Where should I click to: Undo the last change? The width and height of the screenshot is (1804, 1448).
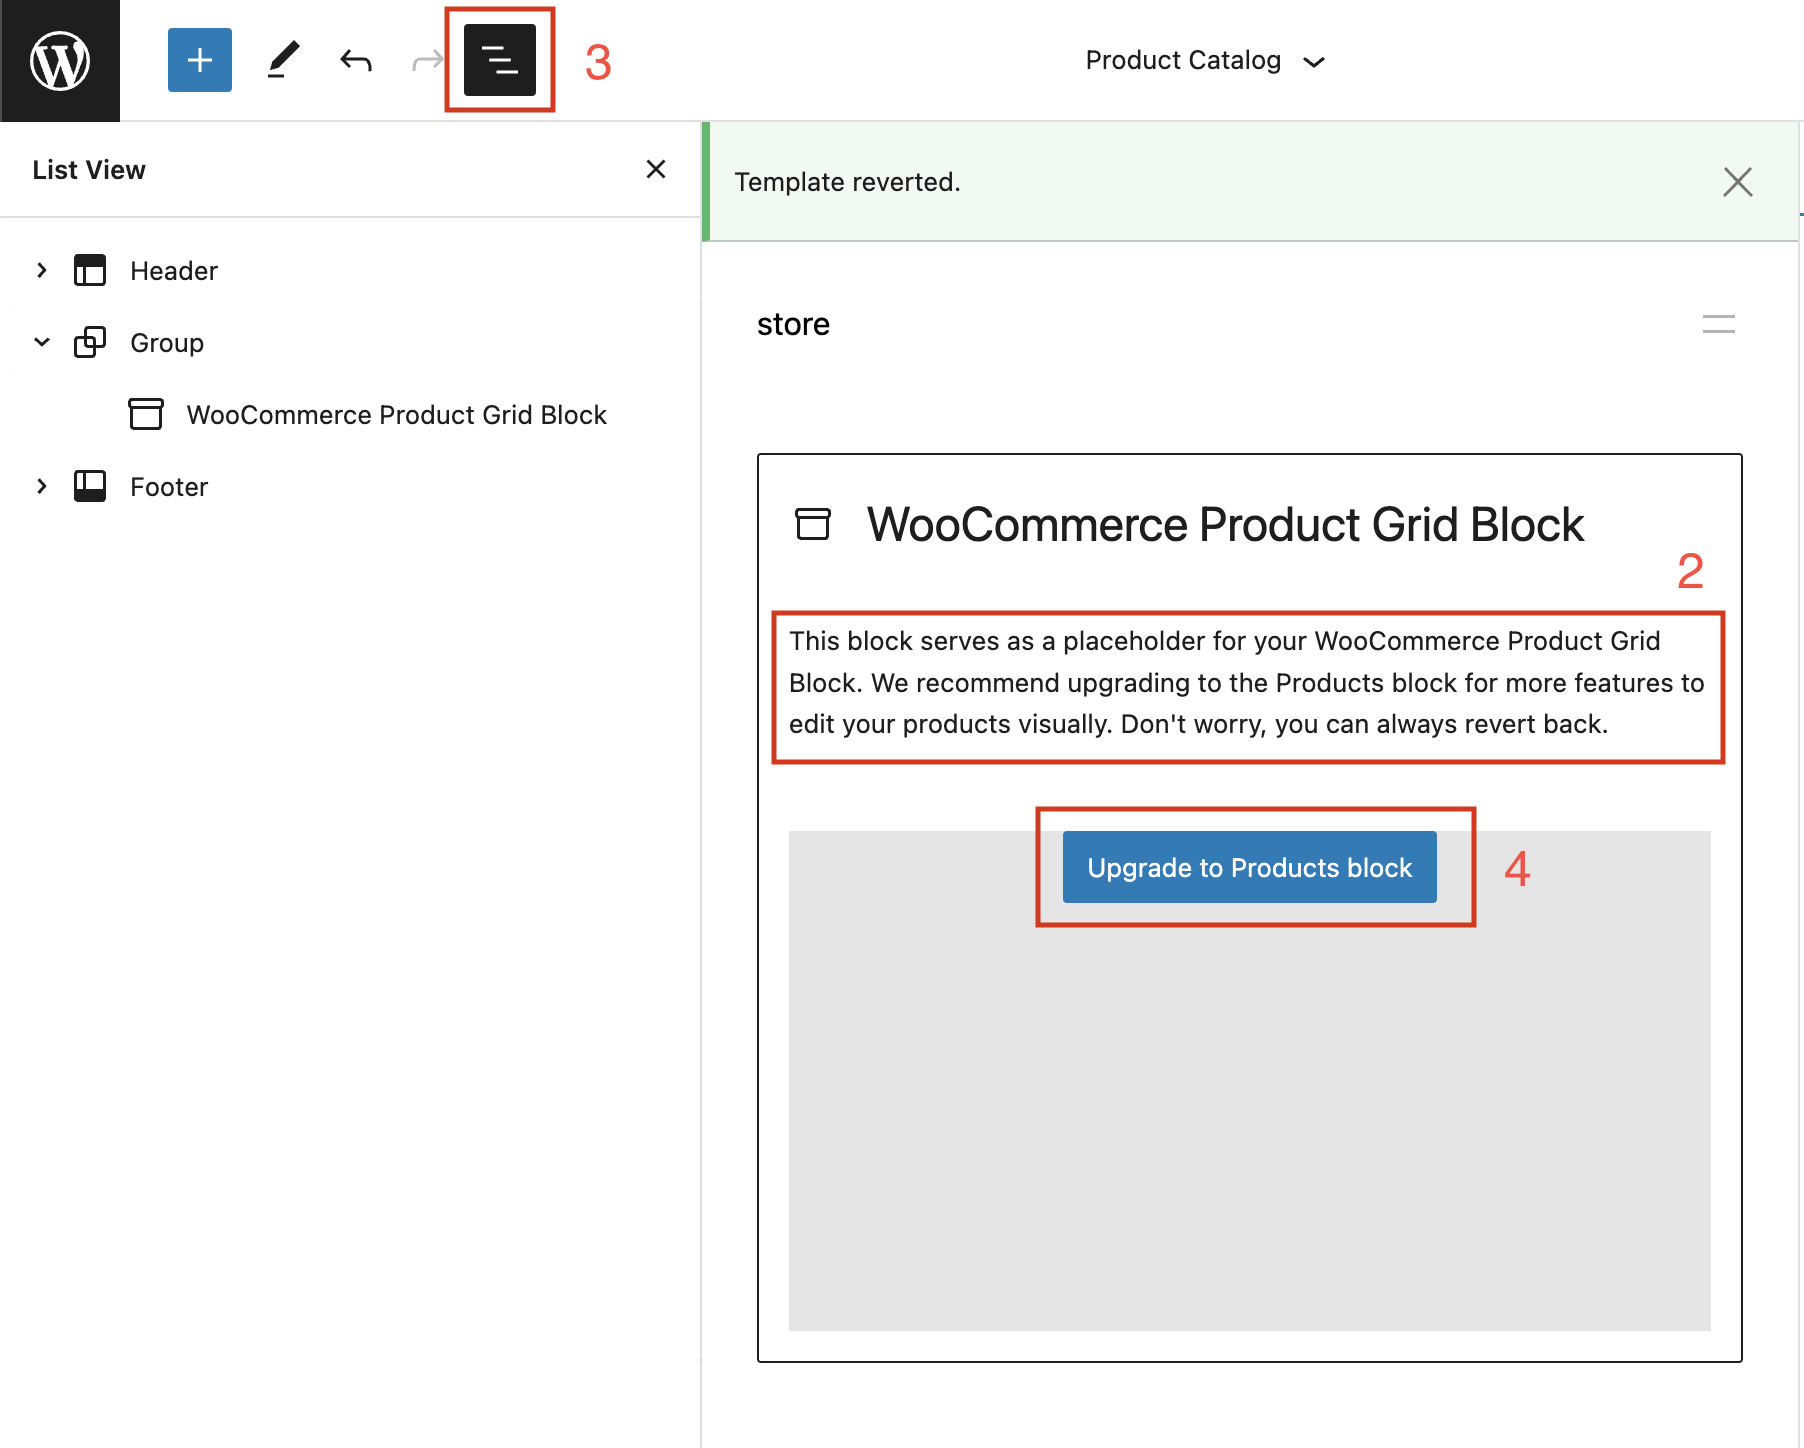pyautogui.click(x=356, y=60)
